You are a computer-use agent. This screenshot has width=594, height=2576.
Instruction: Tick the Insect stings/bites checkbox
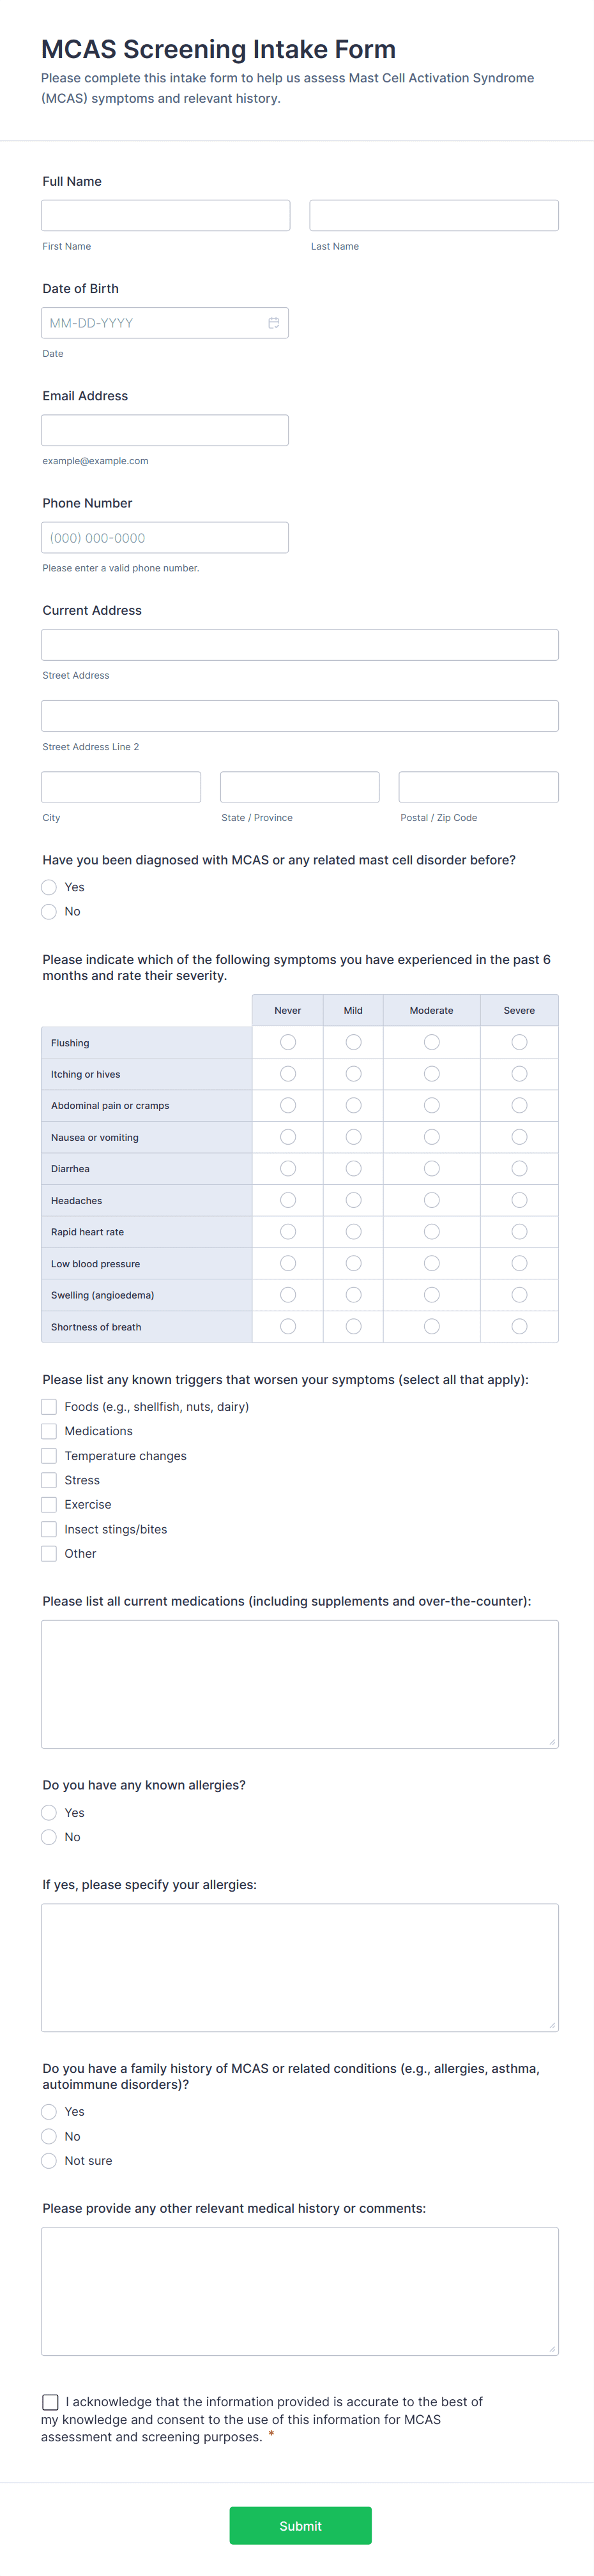tap(49, 1529)
